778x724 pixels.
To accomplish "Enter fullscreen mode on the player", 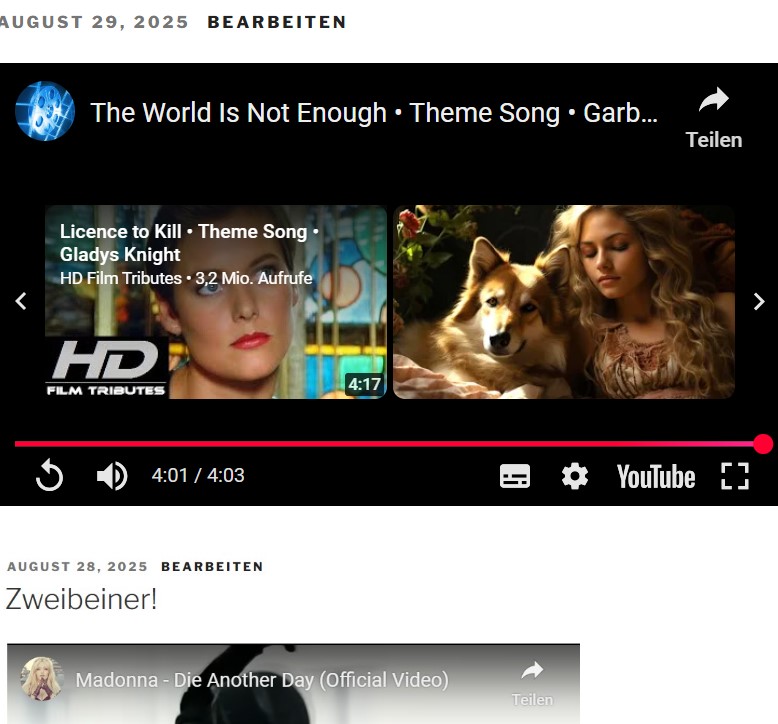I will [x=735, y=476].
